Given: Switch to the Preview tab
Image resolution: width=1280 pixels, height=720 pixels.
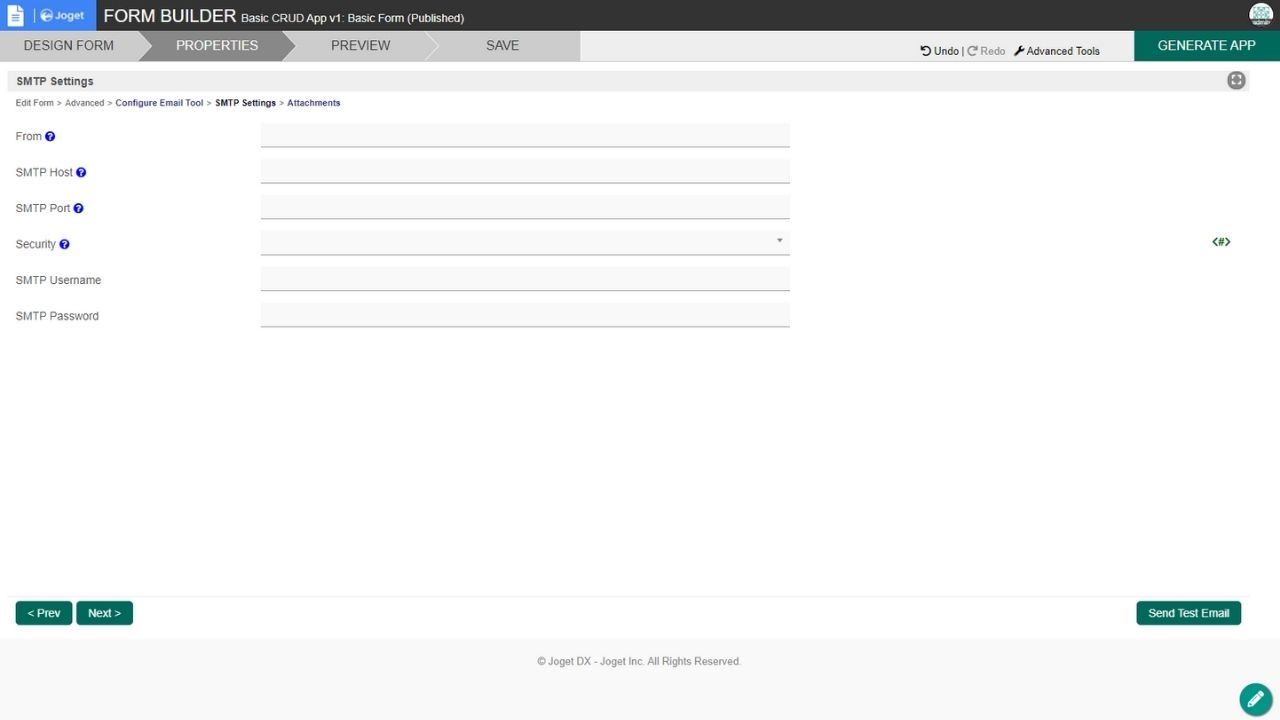Looking at the screenshot, I should click(x=360, y=46).
